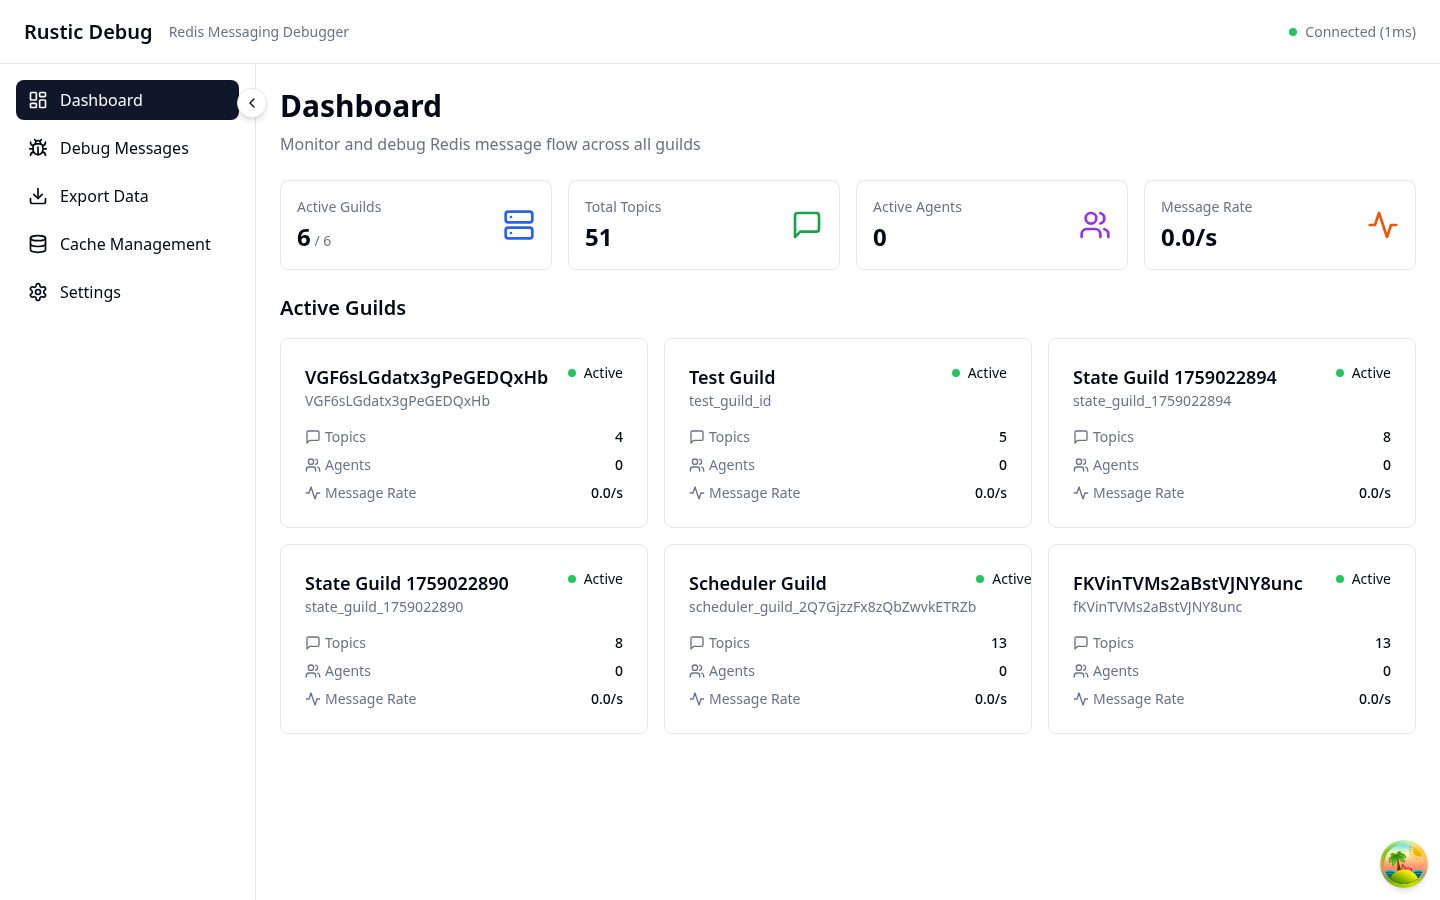
Task: Go to the Debug Messages page
Action: pyautogui.click(x=124, y=148)
